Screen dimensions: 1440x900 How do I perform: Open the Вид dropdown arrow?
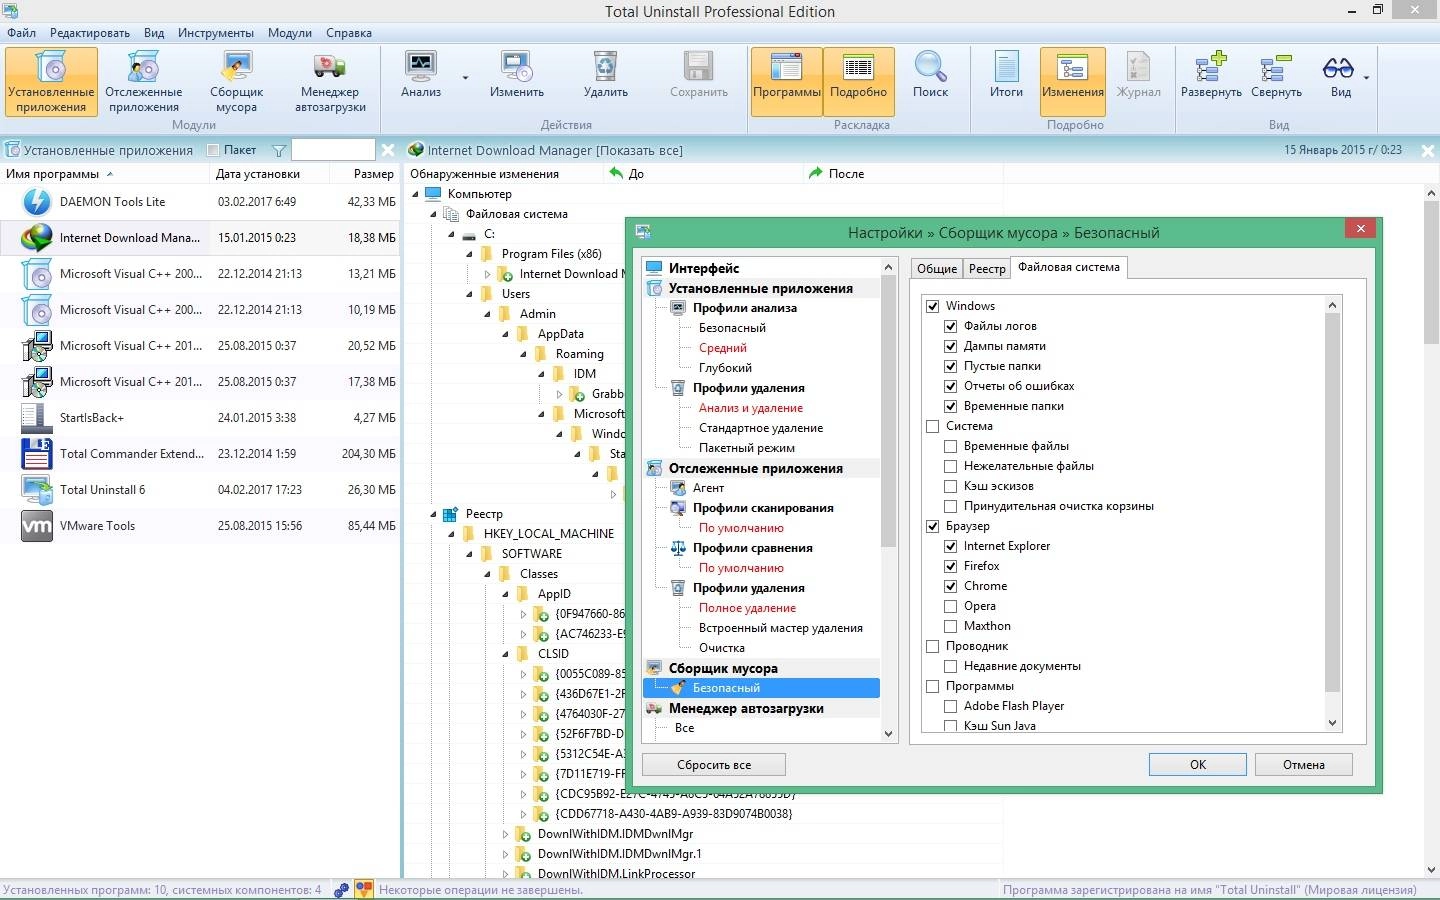1366,78
